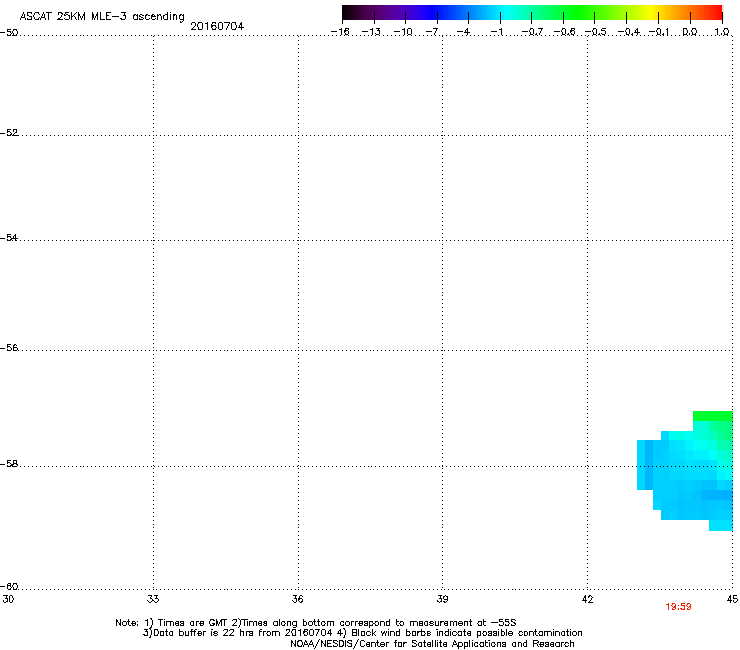Click the 42 longitude axis label
Viewport: 740px width, 650px height.
coord(587,599)
